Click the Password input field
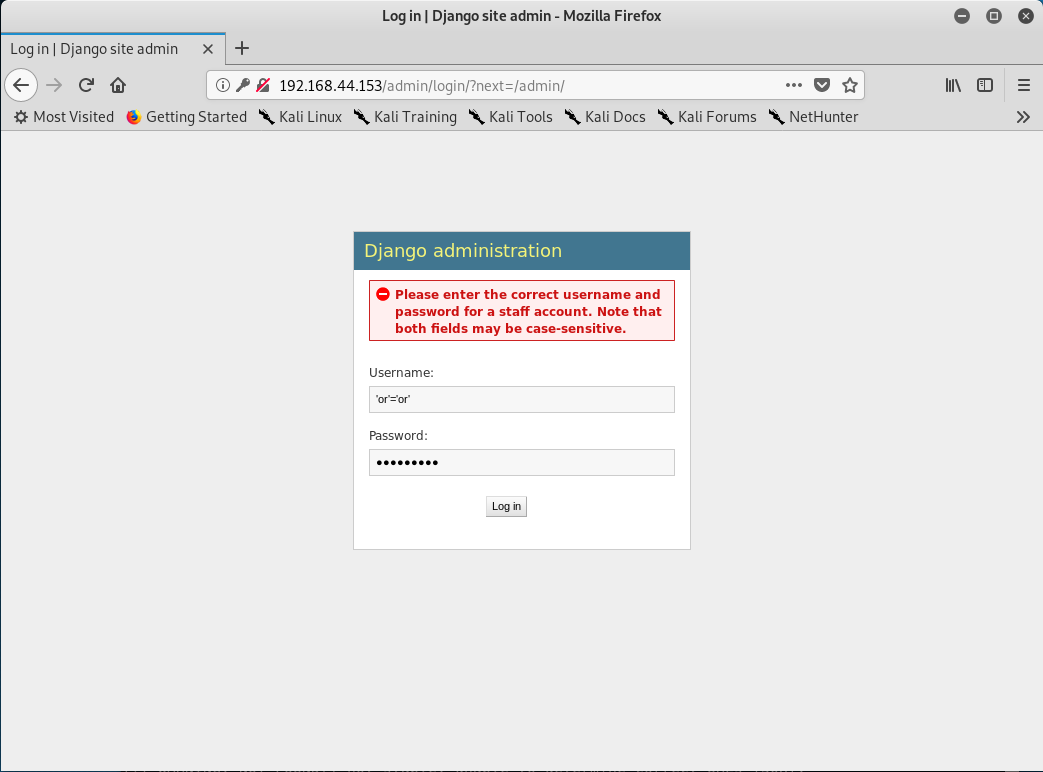 522,463
